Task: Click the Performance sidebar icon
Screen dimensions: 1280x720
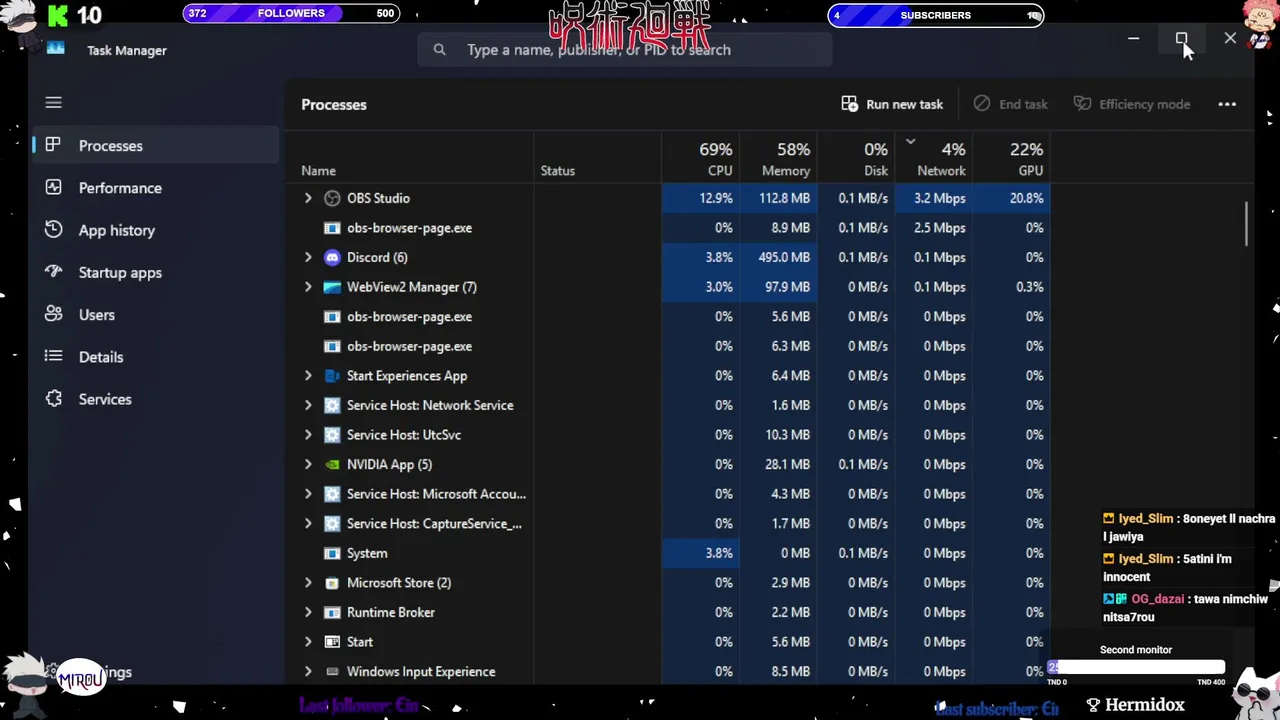Action: click(54, 187)
